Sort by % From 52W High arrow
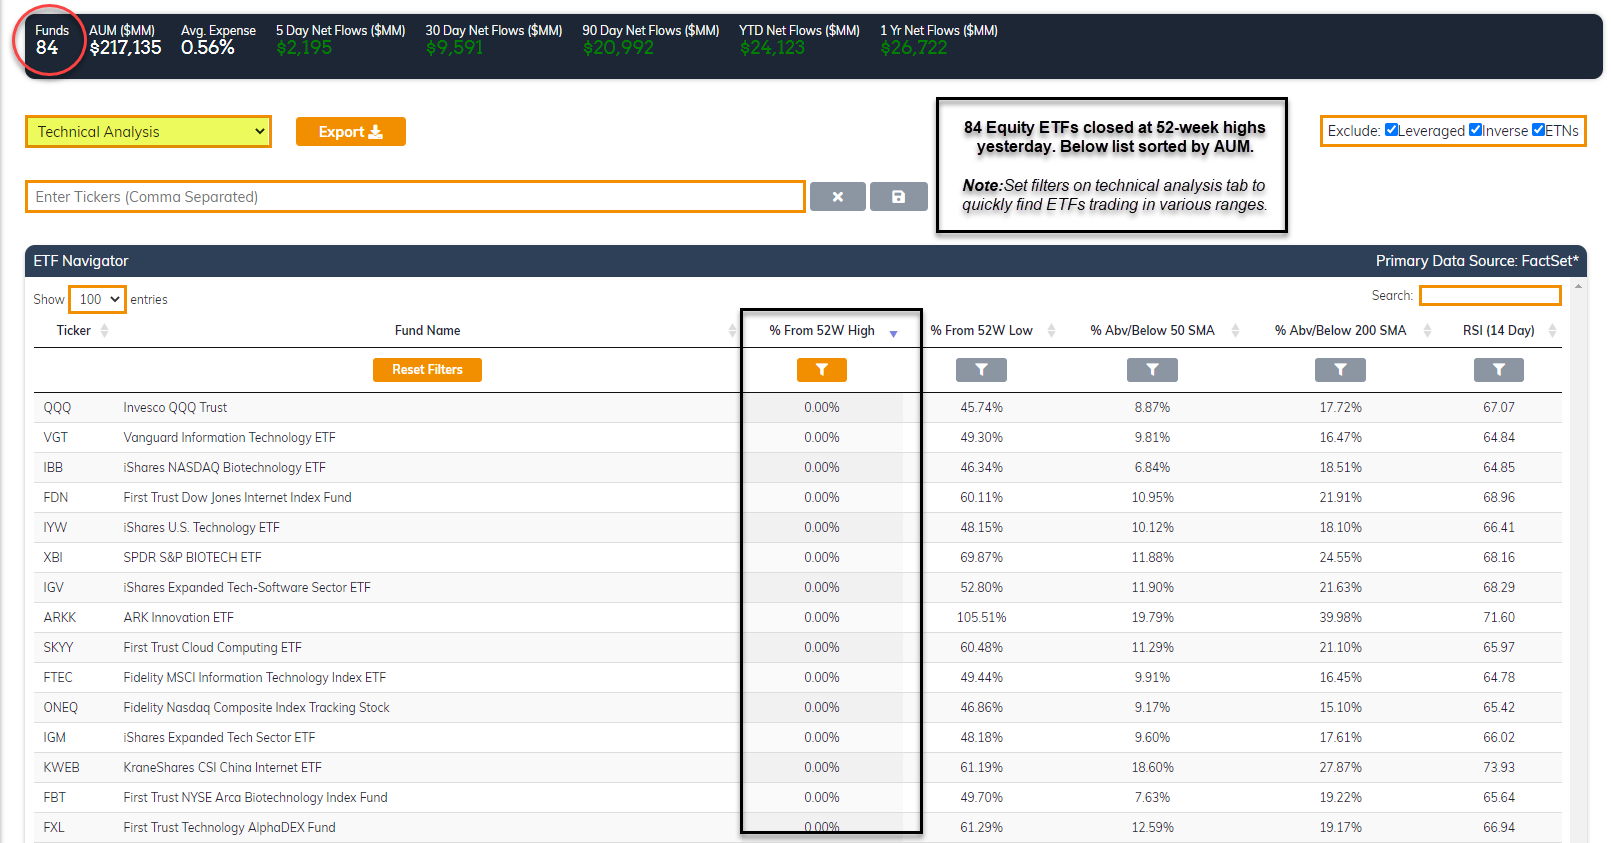 893,333
